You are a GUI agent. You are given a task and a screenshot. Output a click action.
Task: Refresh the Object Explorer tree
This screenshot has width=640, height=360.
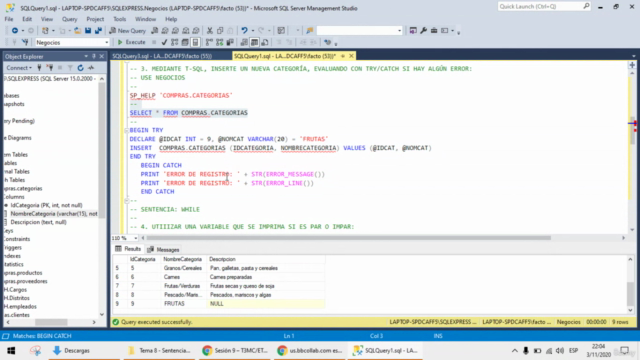pos(80,68)
